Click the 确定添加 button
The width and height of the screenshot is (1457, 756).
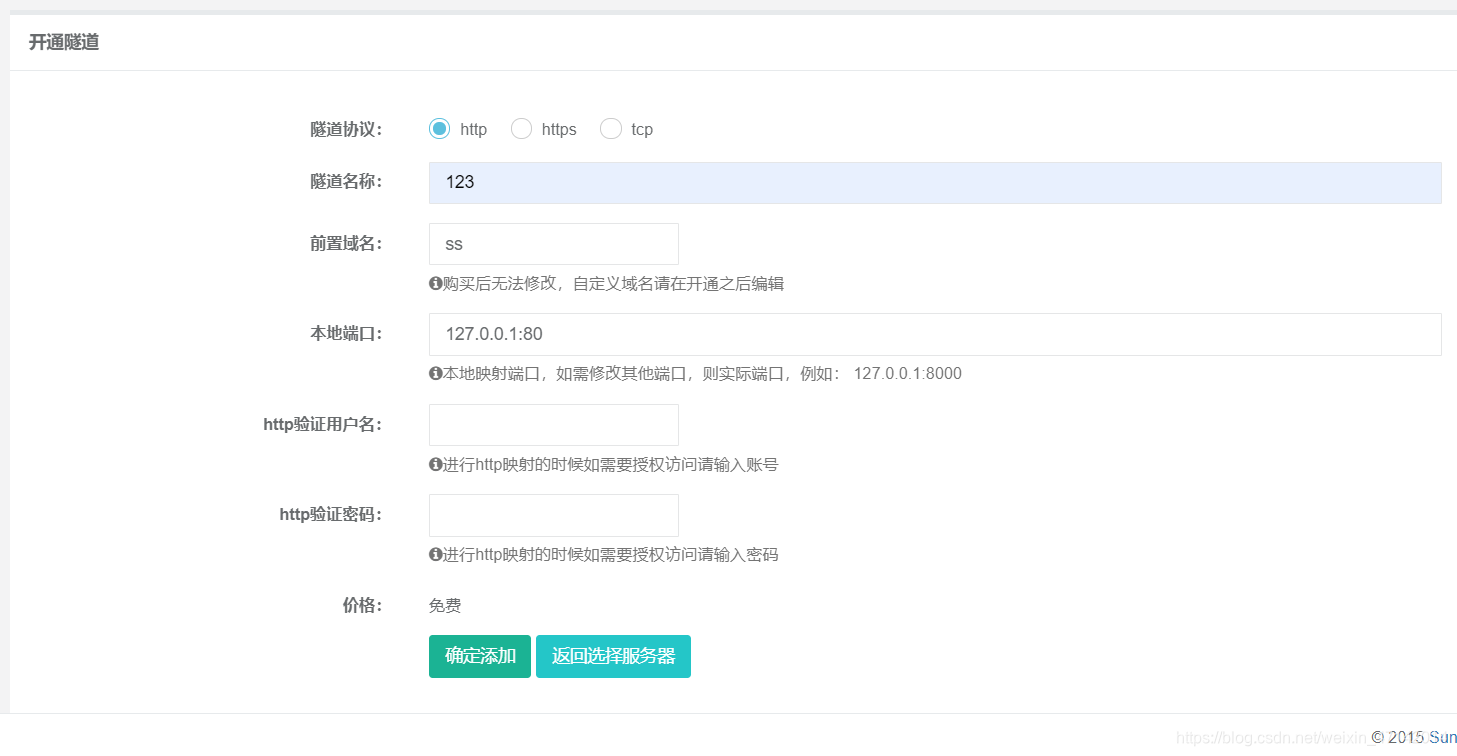pos(480,656)
